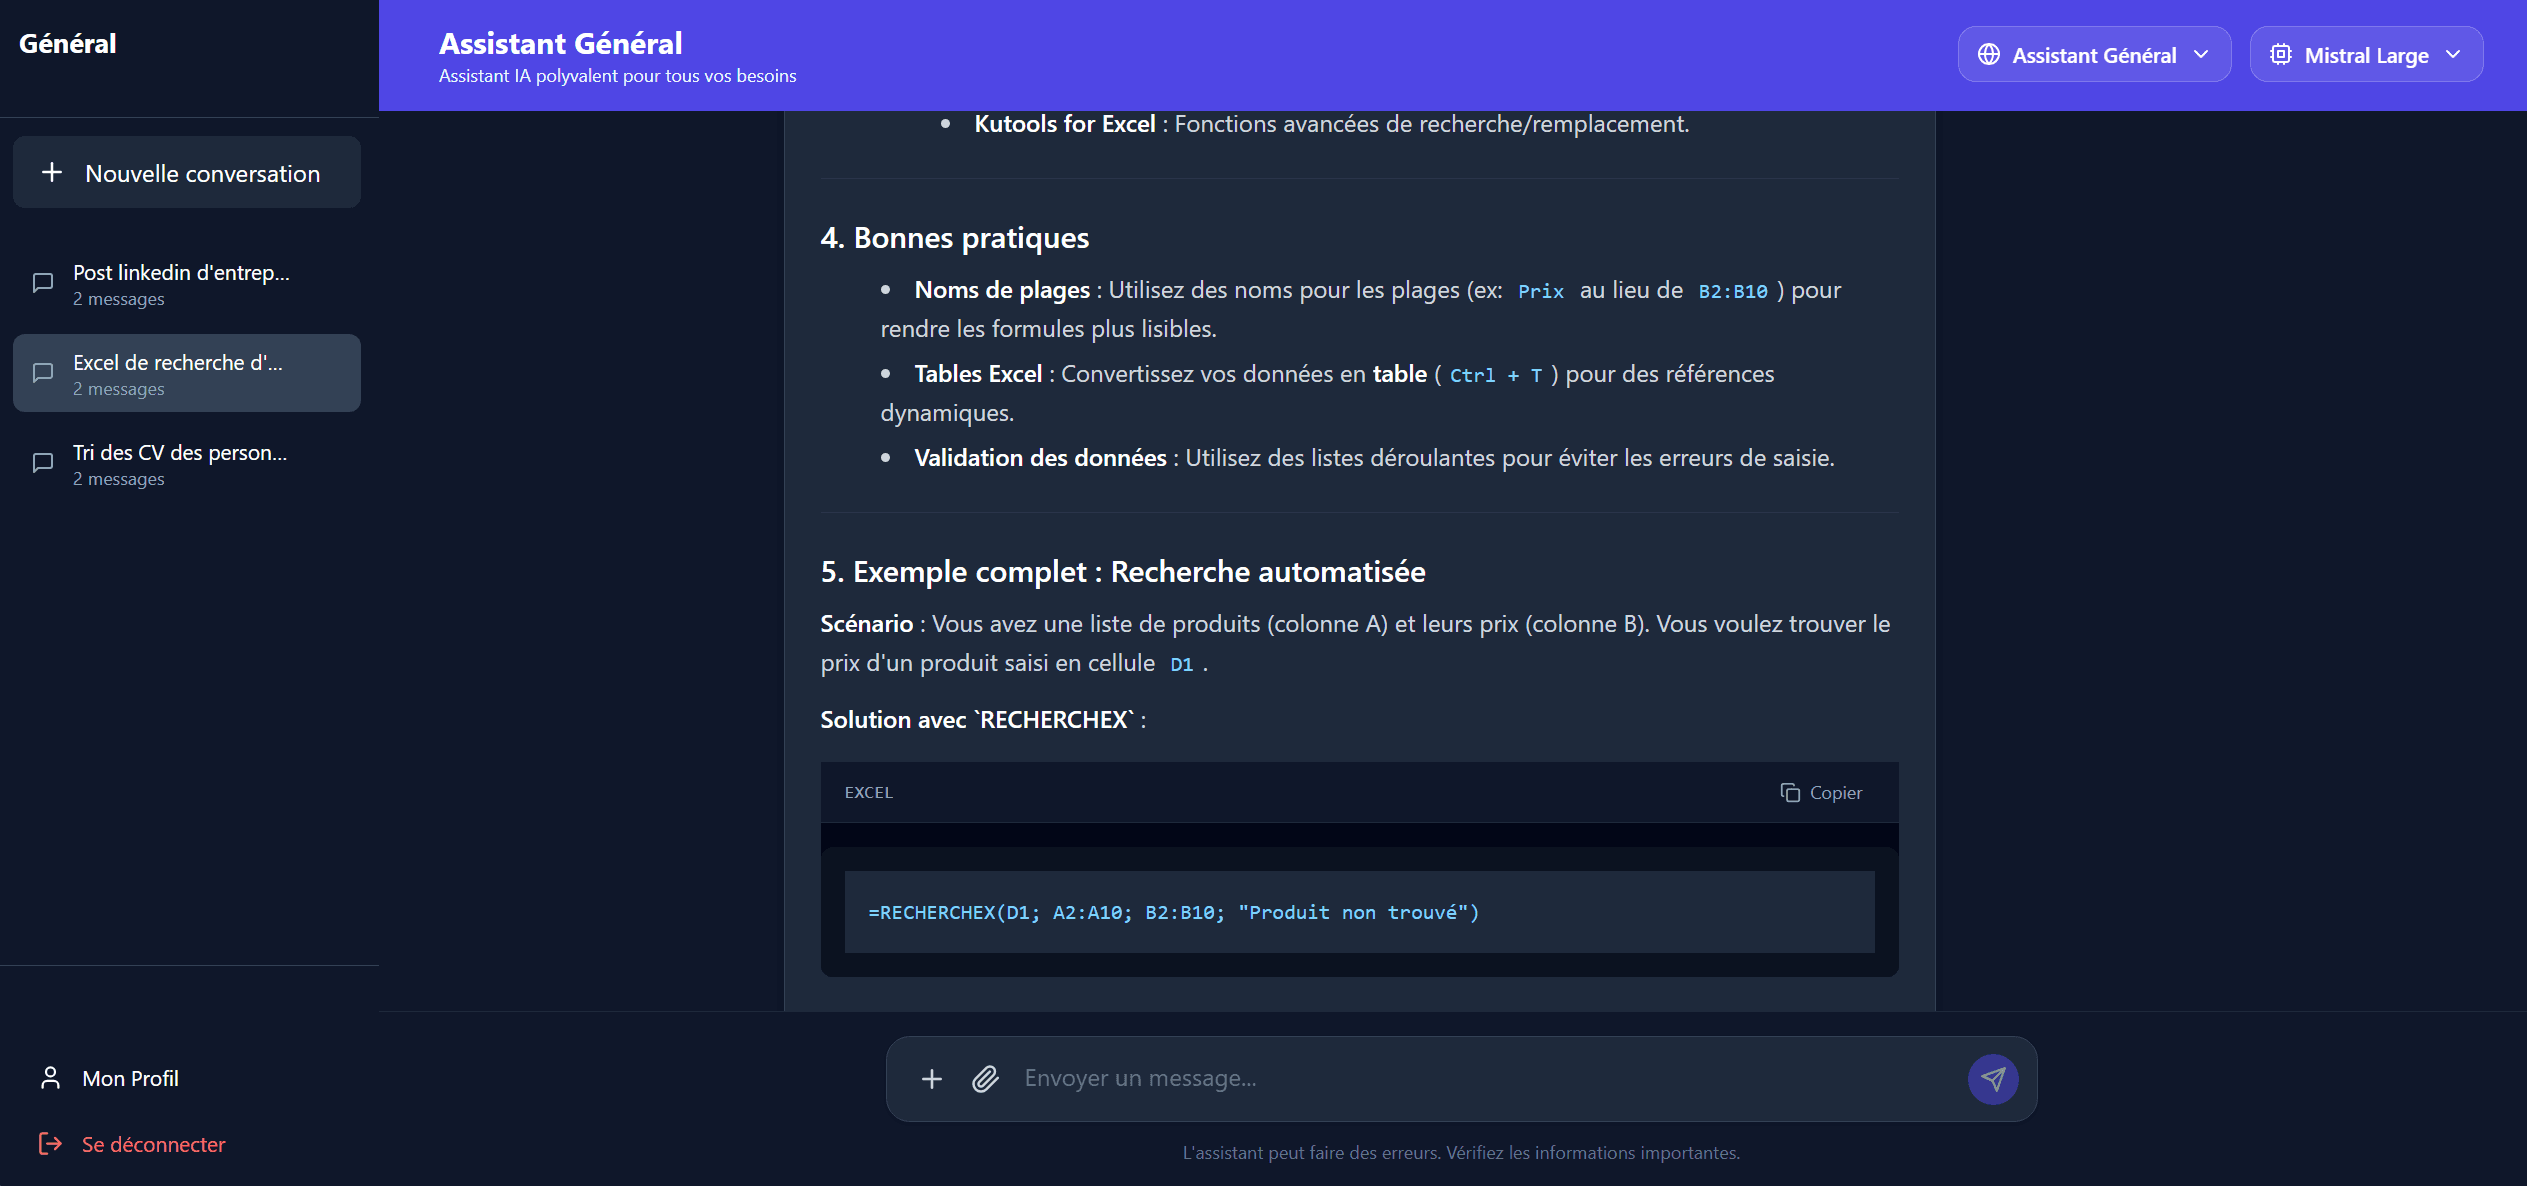The height and width of the screenshot is (1186, 2527).
Task: Click the send message icon
Action: pyautogui.click(x=1993, y=1079)
